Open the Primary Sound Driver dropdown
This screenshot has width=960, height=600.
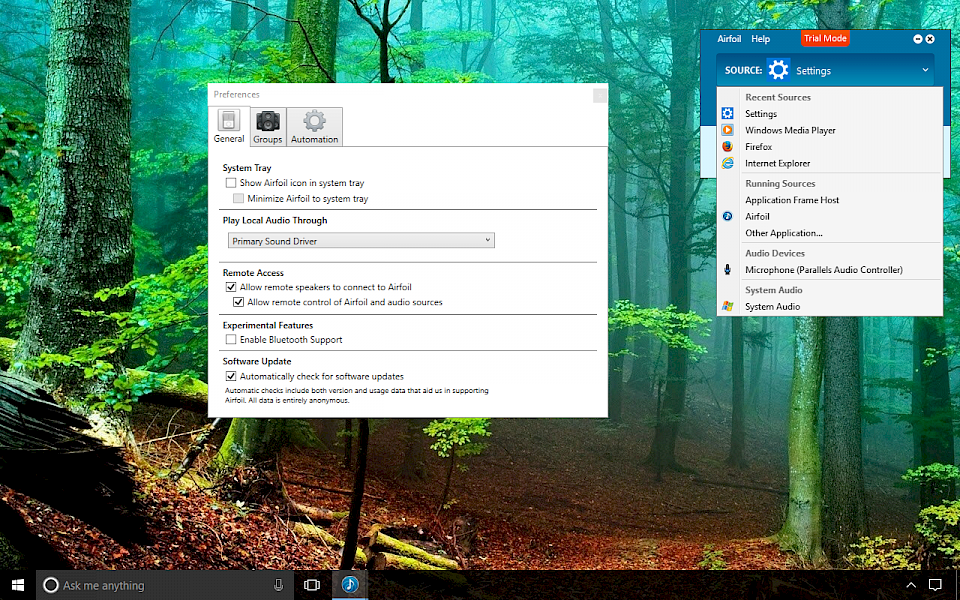pyautogui.click(x=361, y=241)
